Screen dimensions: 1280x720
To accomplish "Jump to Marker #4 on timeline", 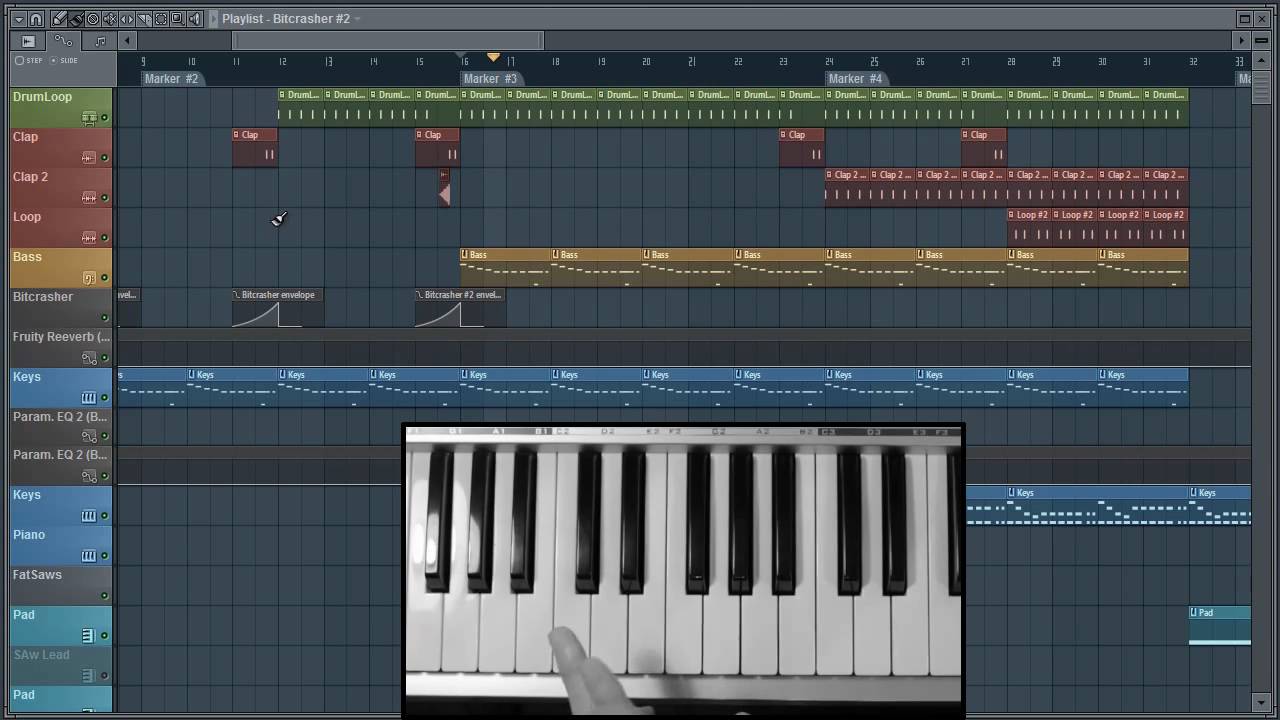I will [x=855, y=79].
